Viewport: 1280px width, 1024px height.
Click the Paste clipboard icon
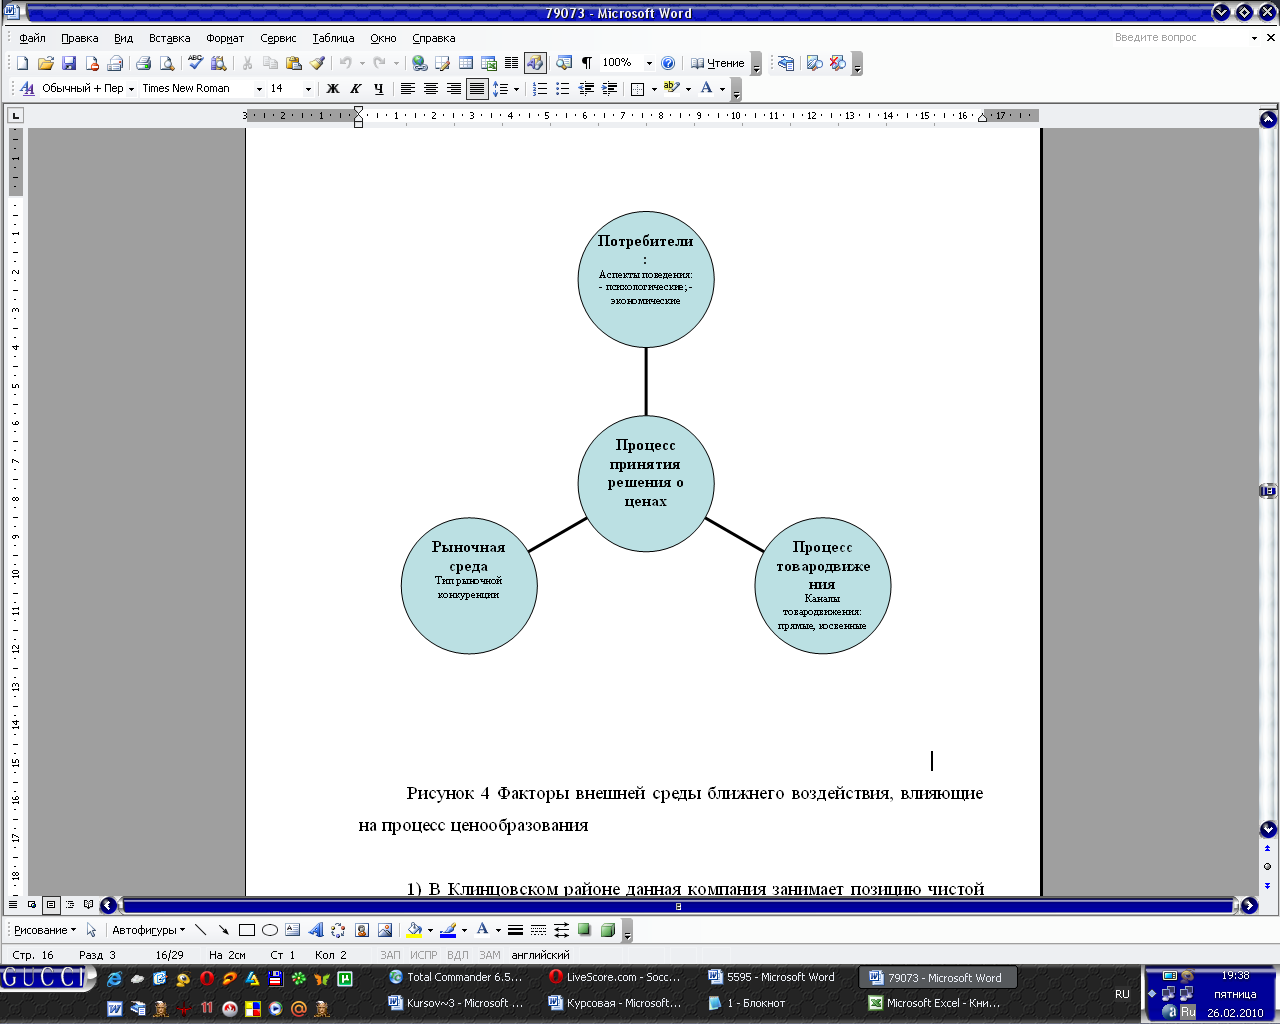294,63
